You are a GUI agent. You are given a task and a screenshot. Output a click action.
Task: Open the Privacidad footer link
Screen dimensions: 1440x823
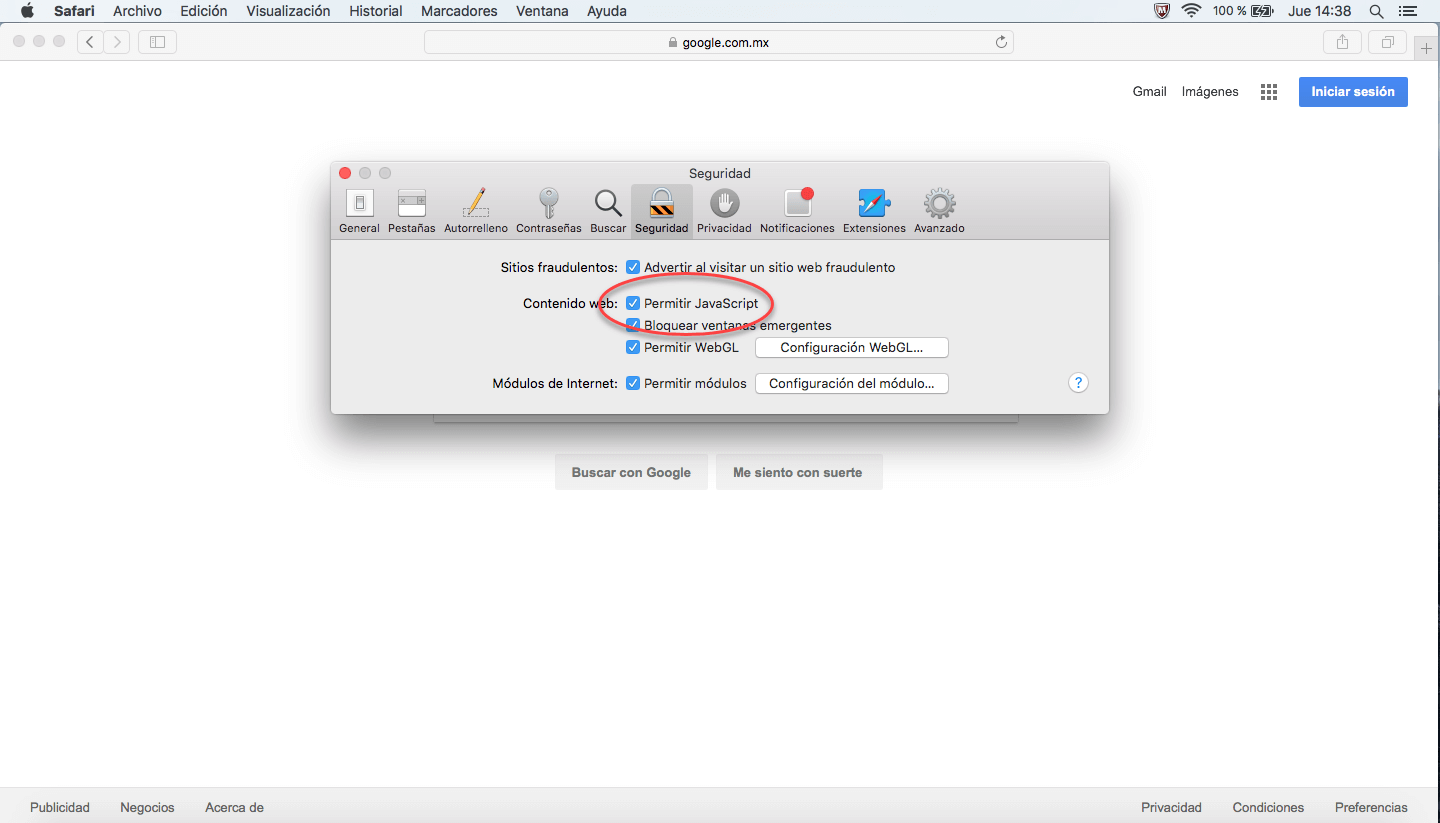1171,807
